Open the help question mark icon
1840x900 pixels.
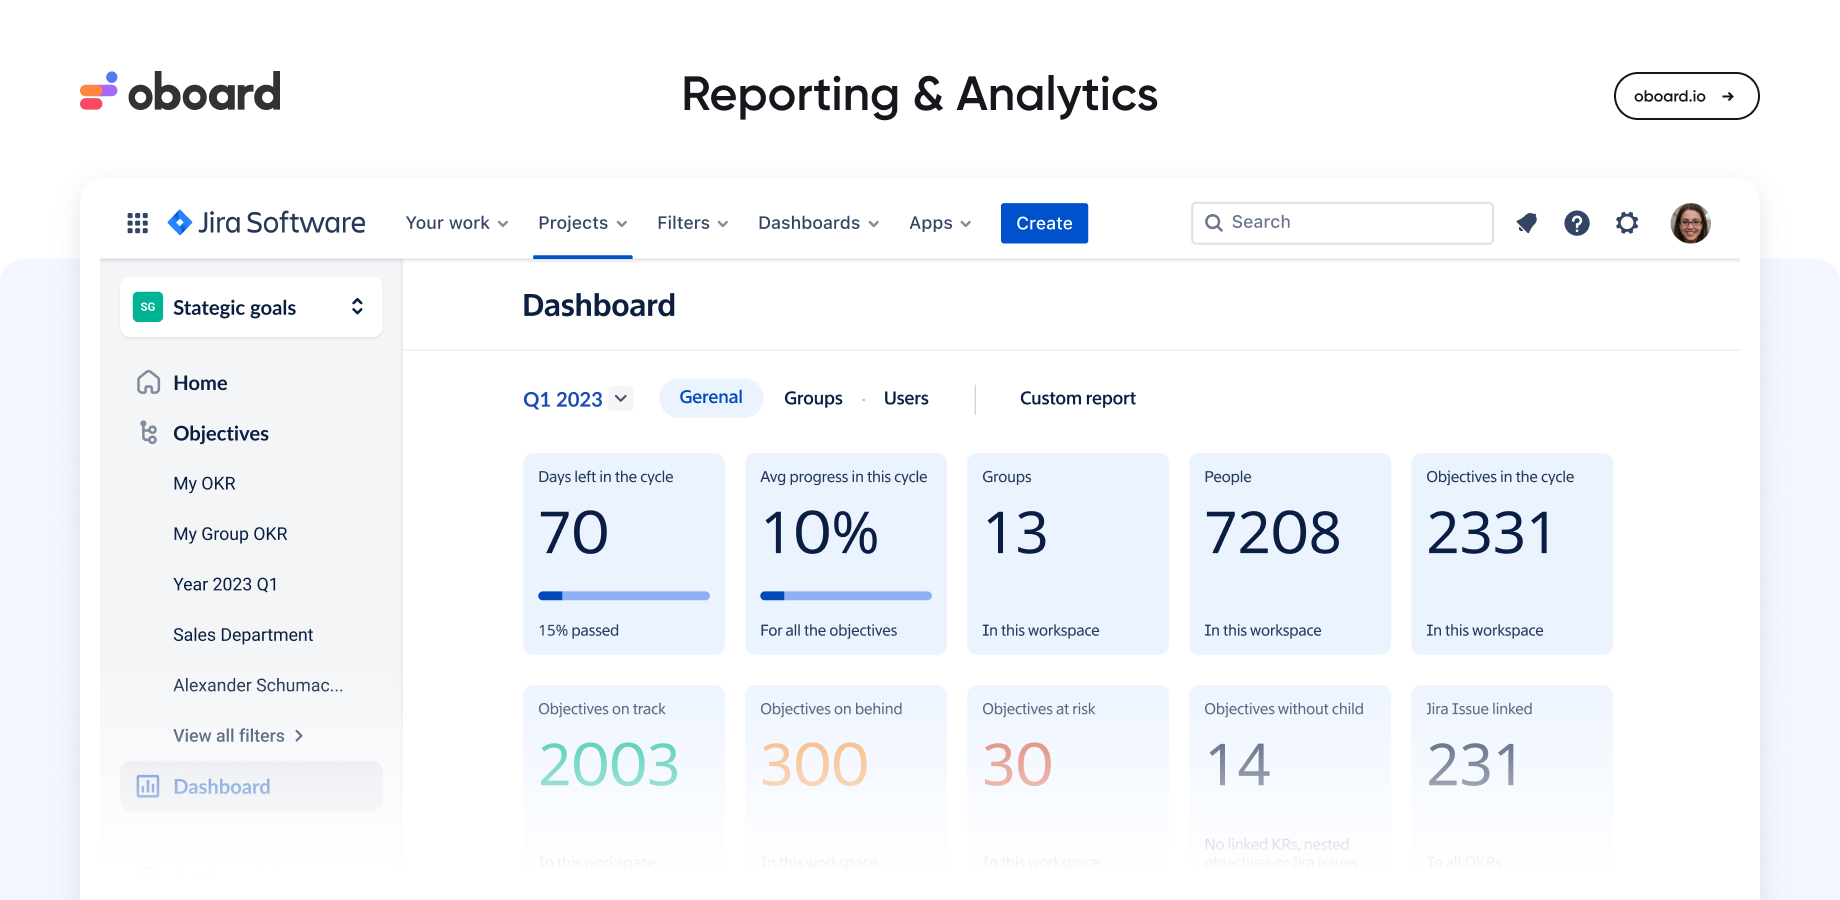tap(1577, 223)
